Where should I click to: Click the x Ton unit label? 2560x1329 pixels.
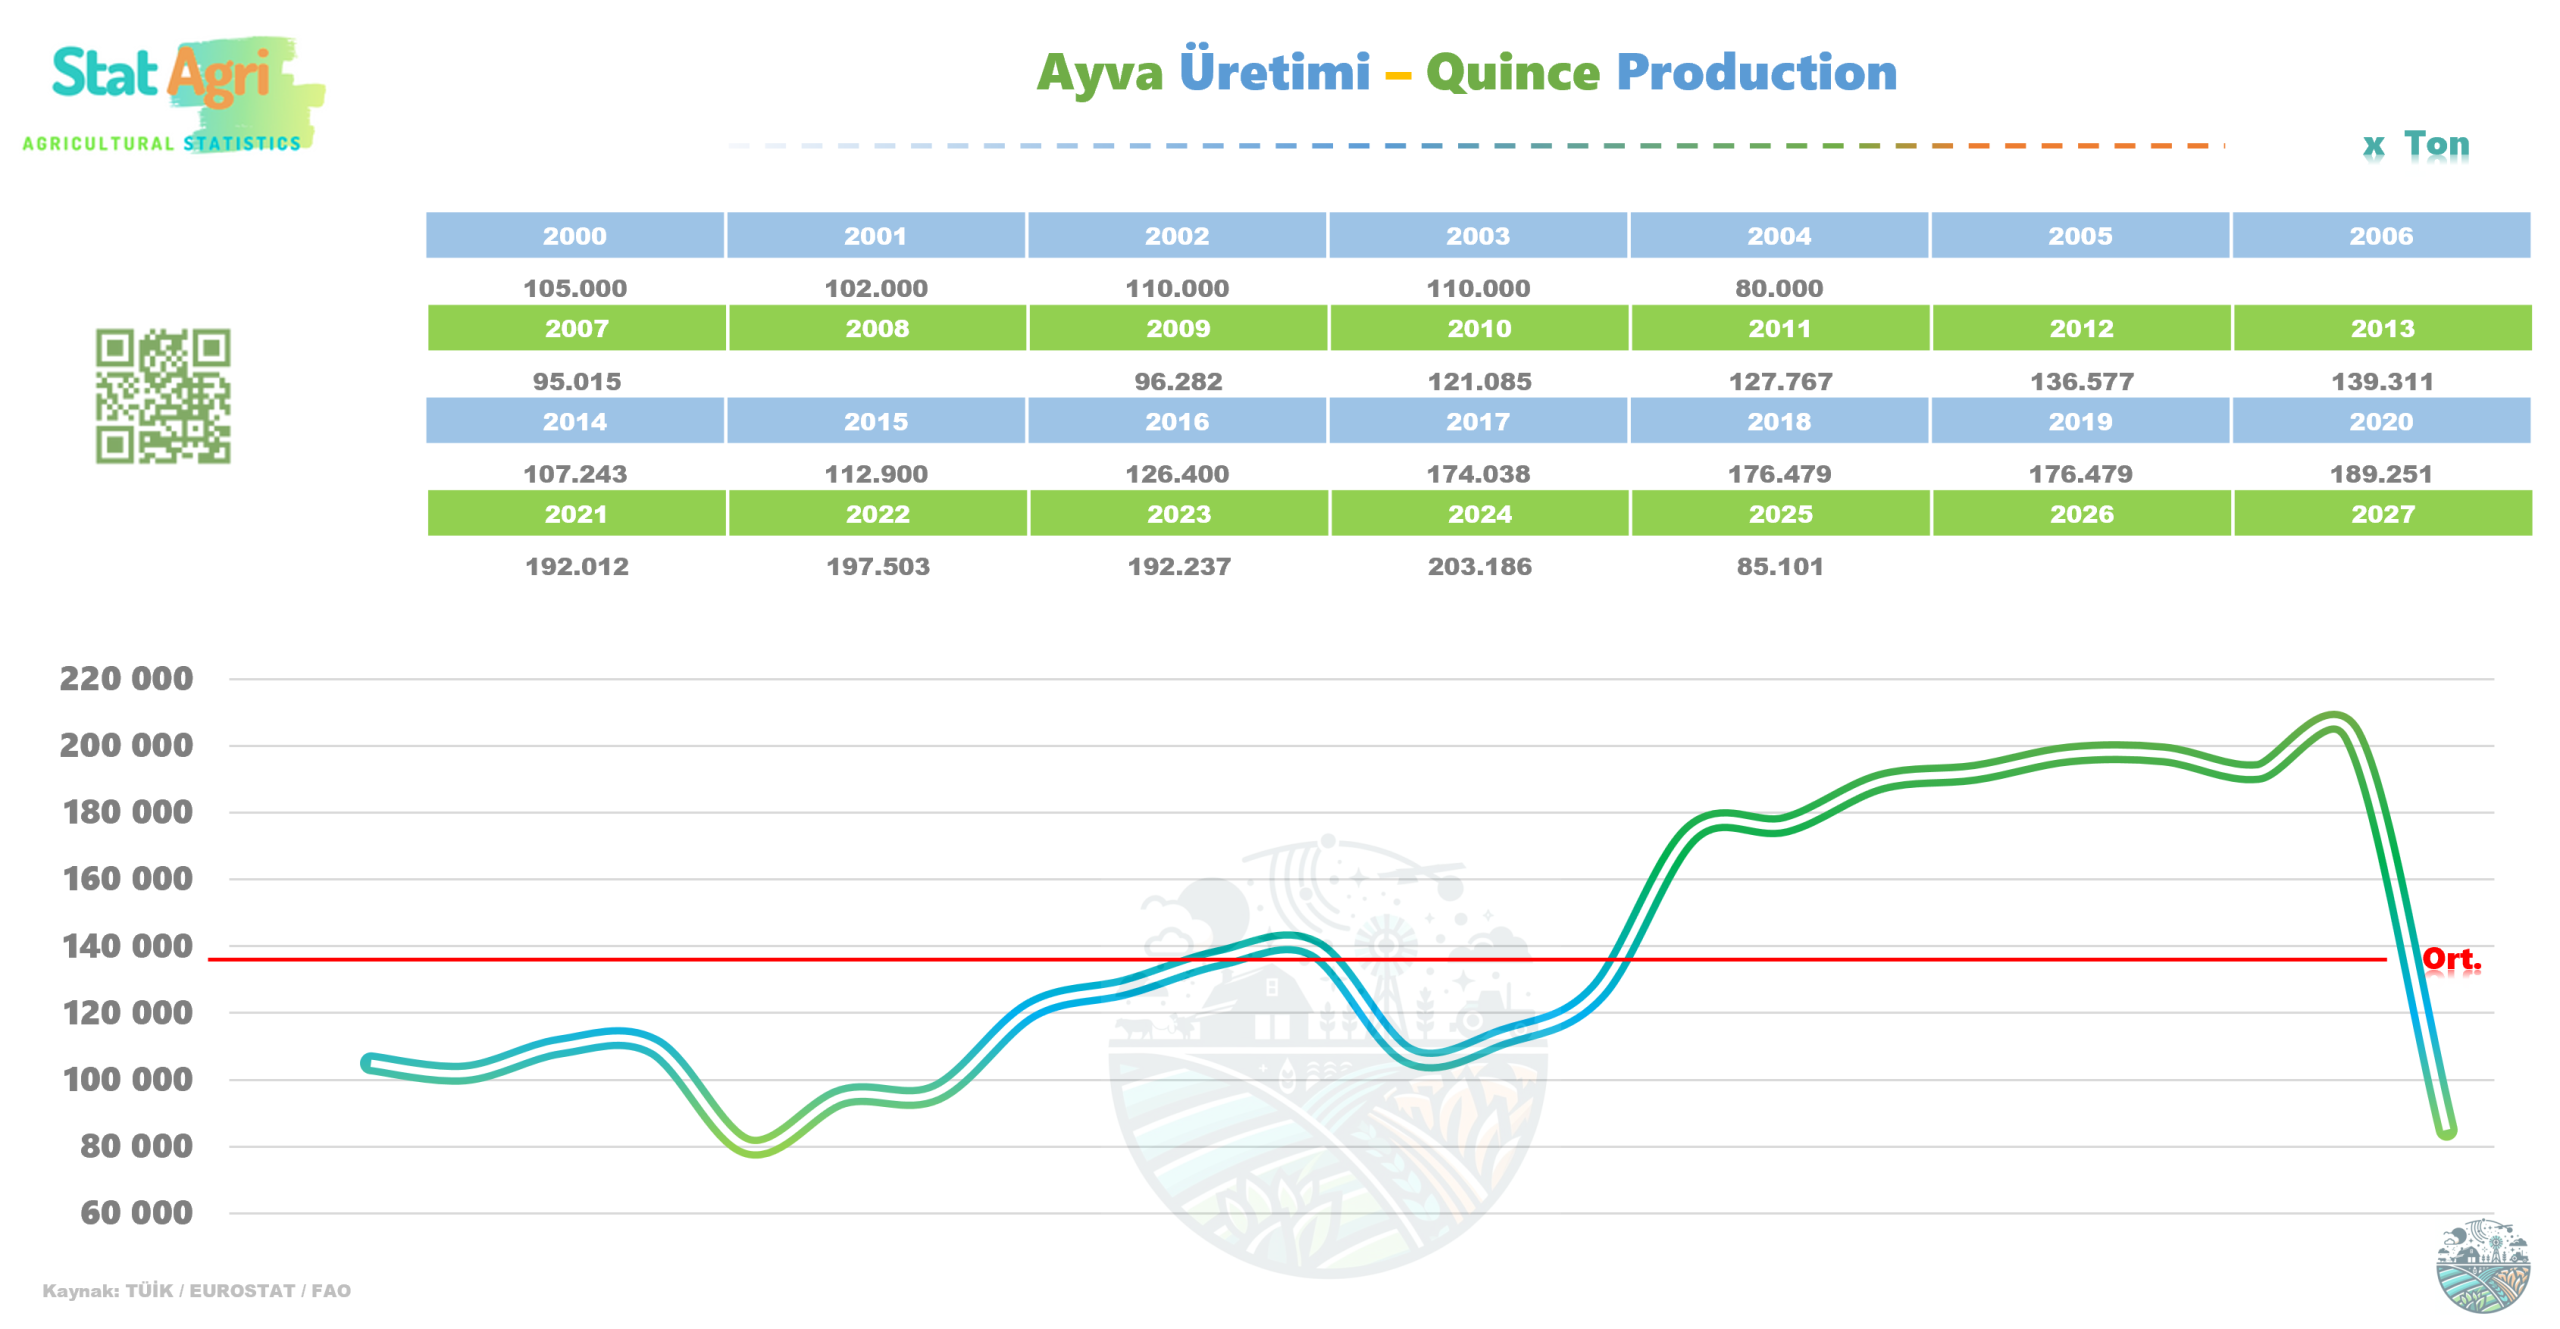[x=2416, y=145]
